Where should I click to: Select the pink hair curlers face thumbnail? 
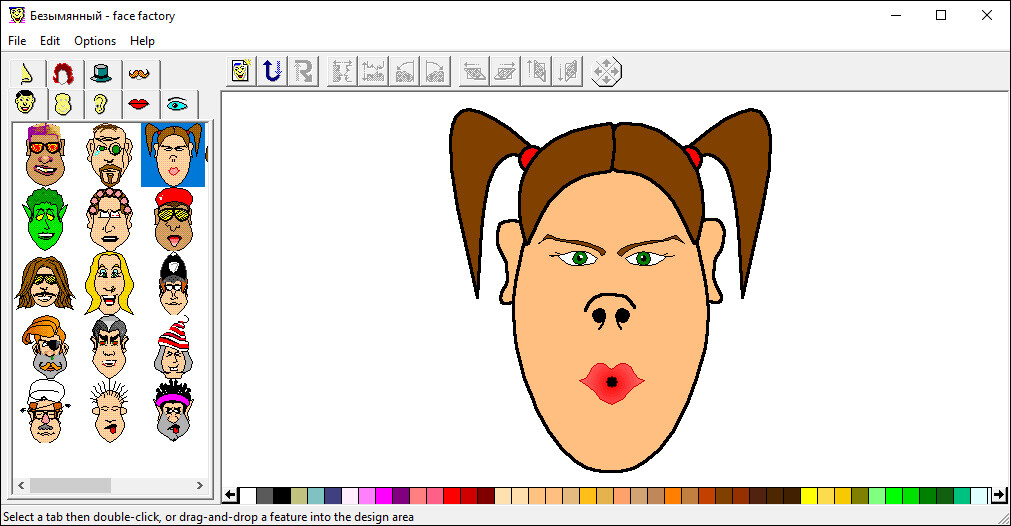tap(109, 219)
